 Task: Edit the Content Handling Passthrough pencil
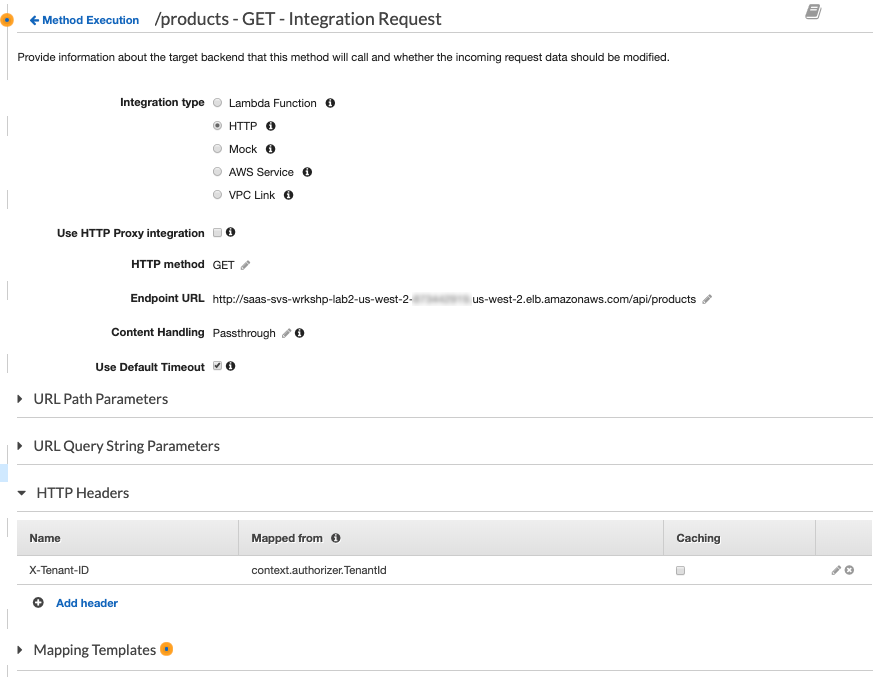(286, 333)
